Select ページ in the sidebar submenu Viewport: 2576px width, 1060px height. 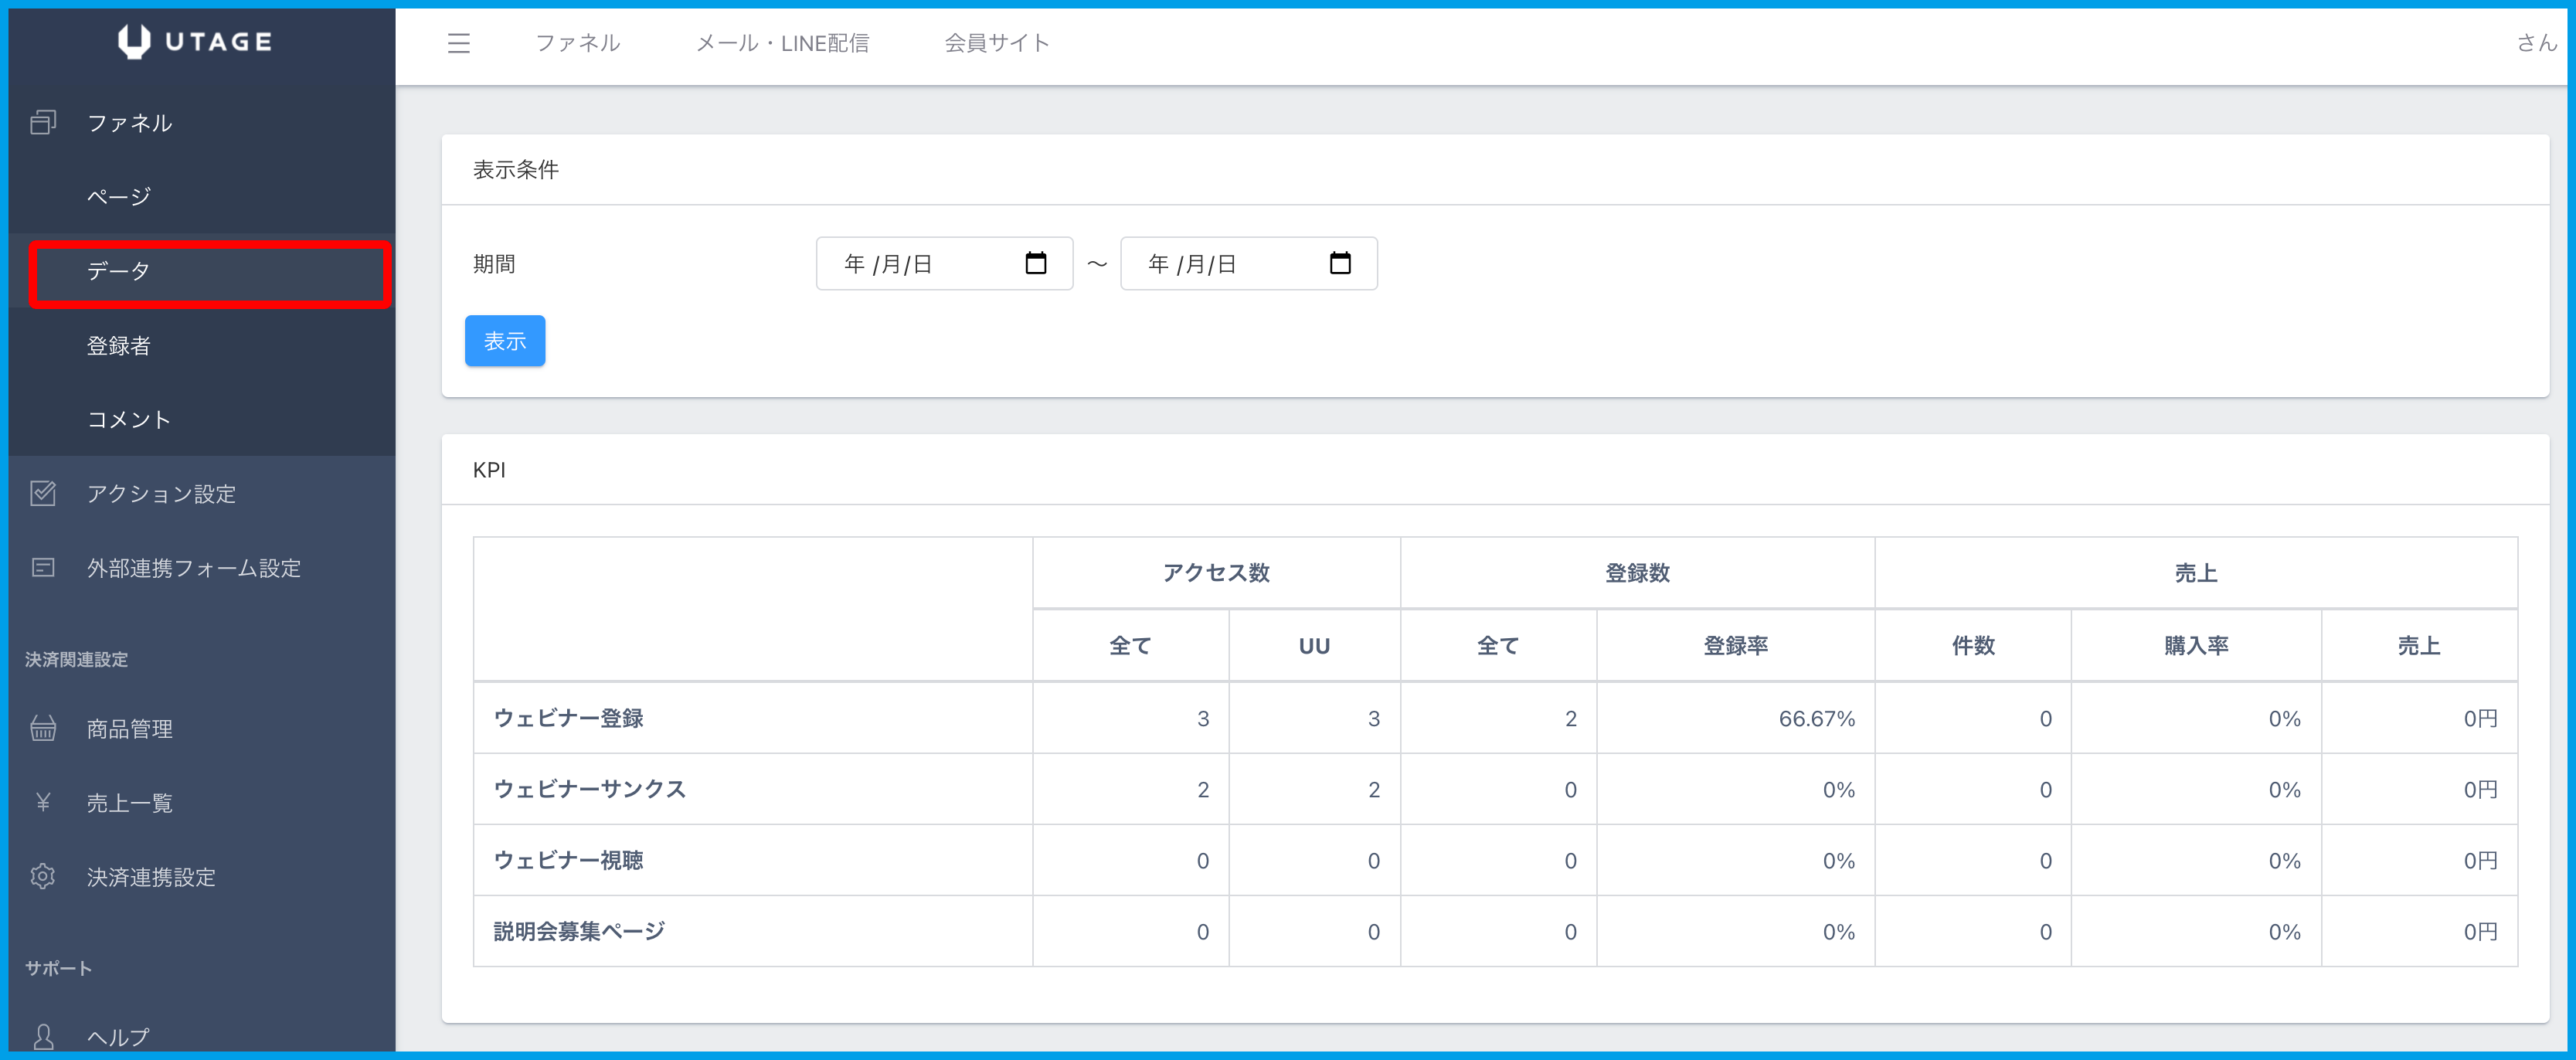(x=118, y=197)
